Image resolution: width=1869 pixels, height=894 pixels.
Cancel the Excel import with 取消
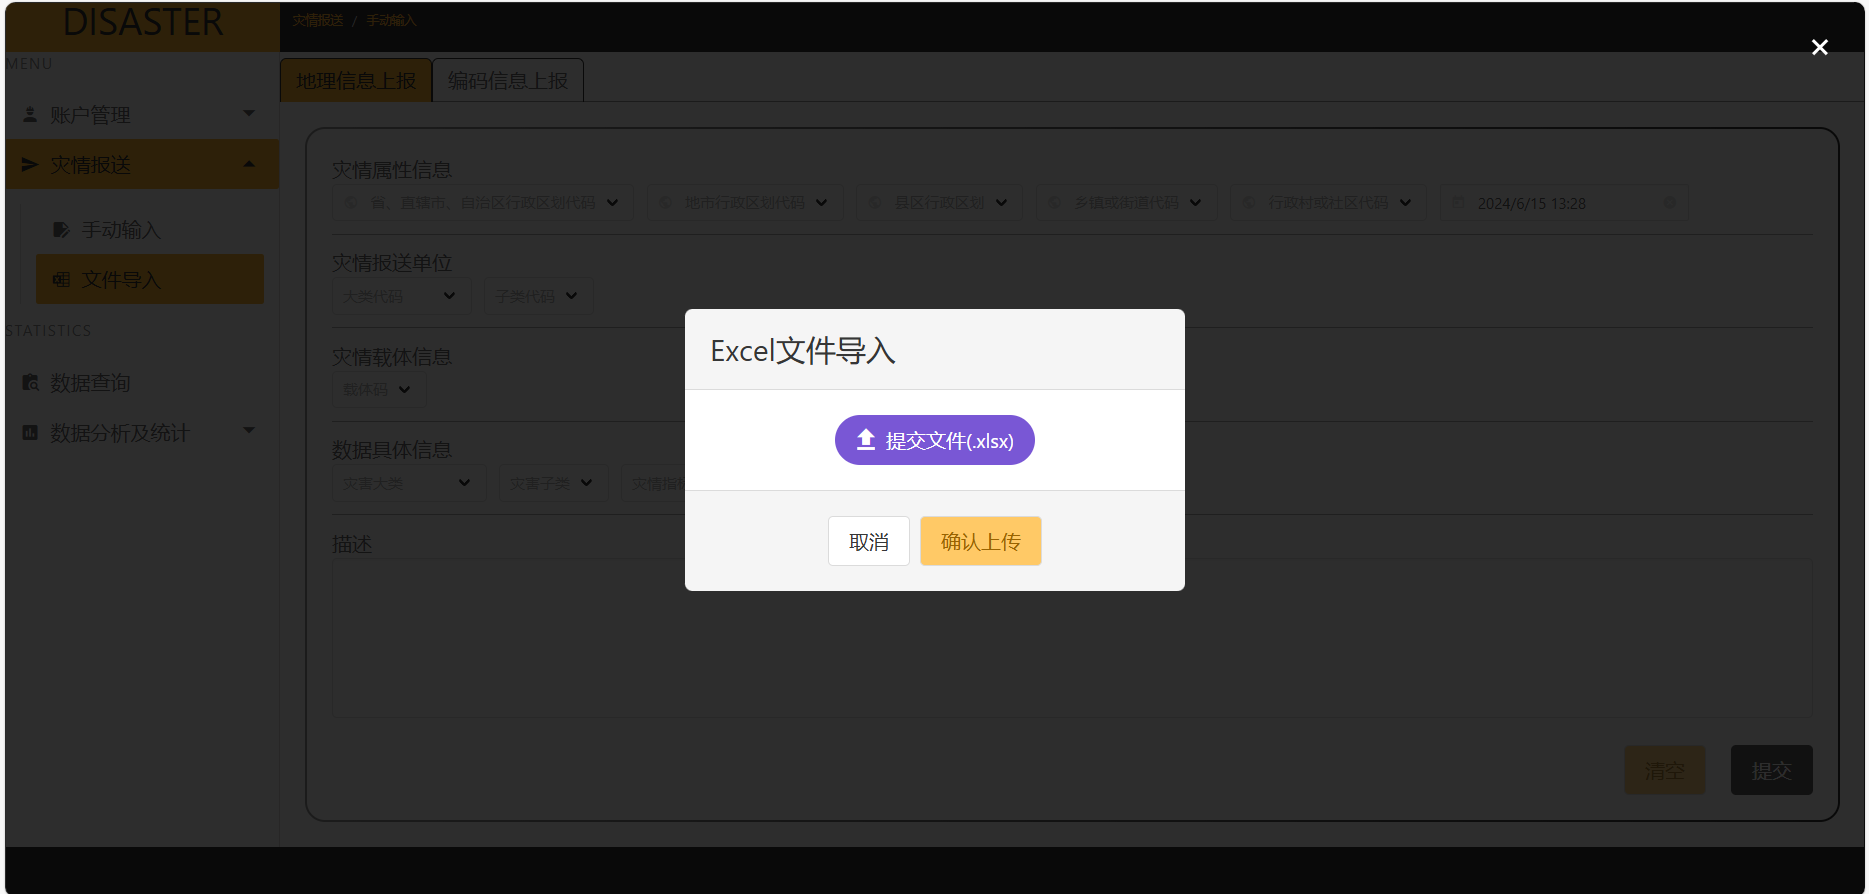(868, 541)
